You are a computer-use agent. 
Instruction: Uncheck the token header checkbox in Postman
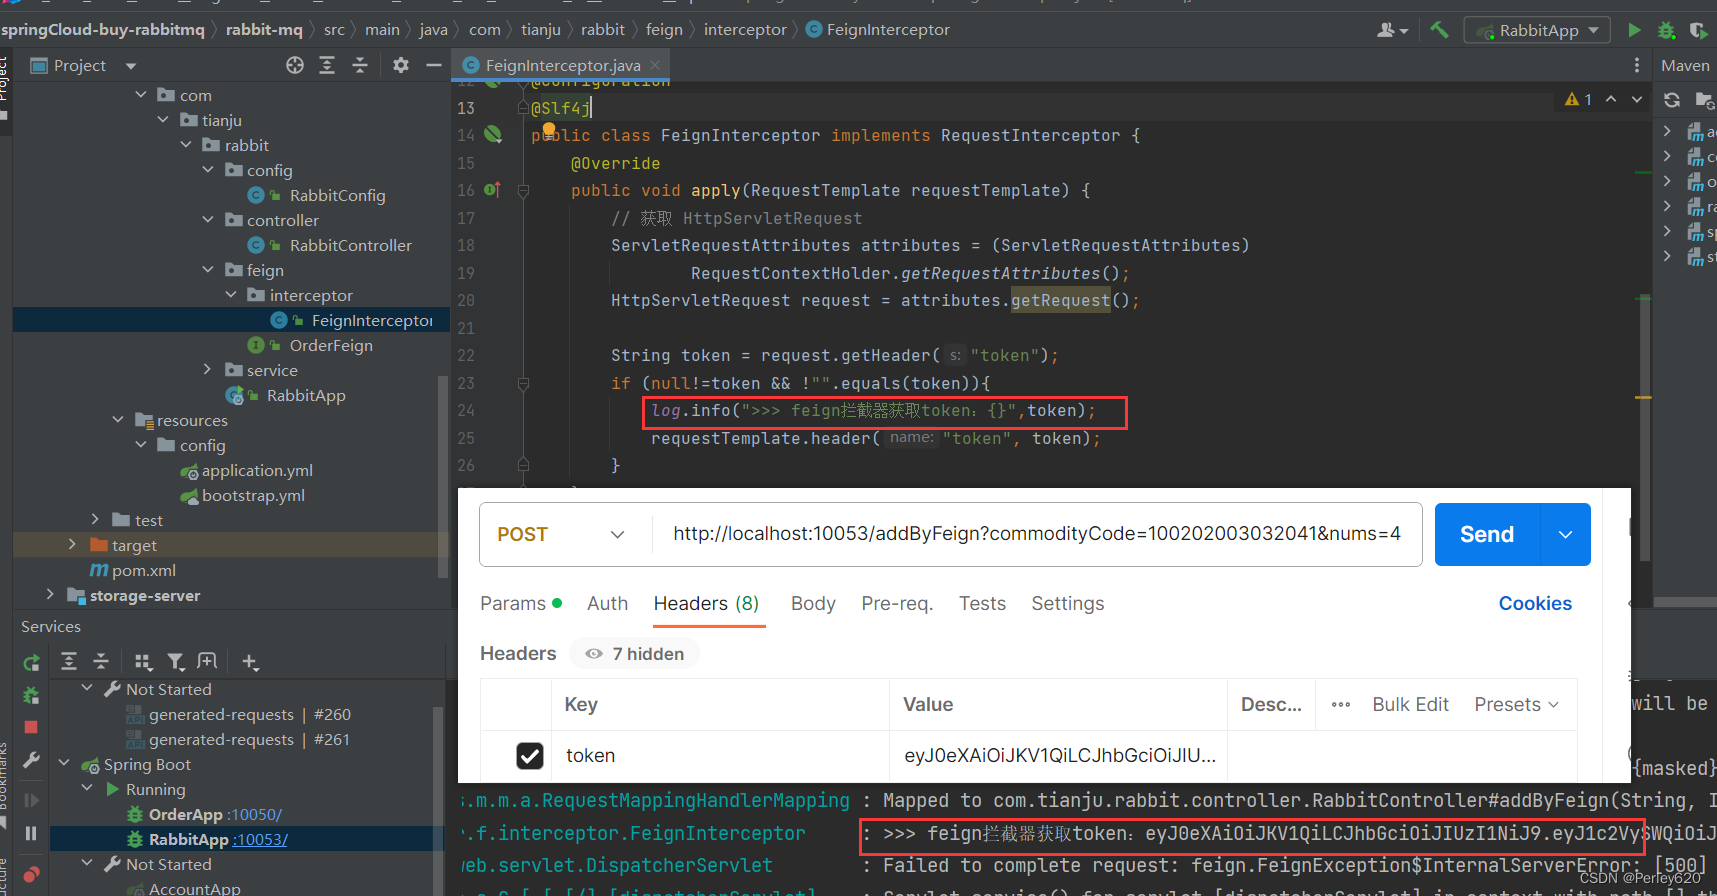pyautogui.click(x=530, y=756)
